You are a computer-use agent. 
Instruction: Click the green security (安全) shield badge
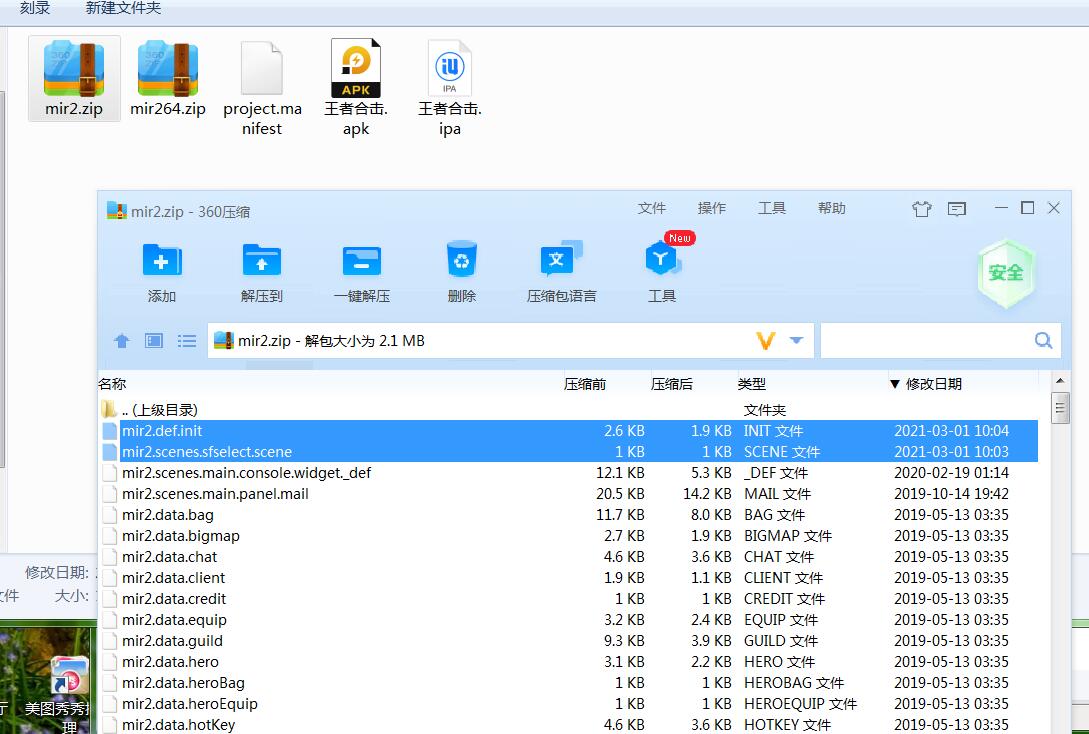[x=1005, y=272]
